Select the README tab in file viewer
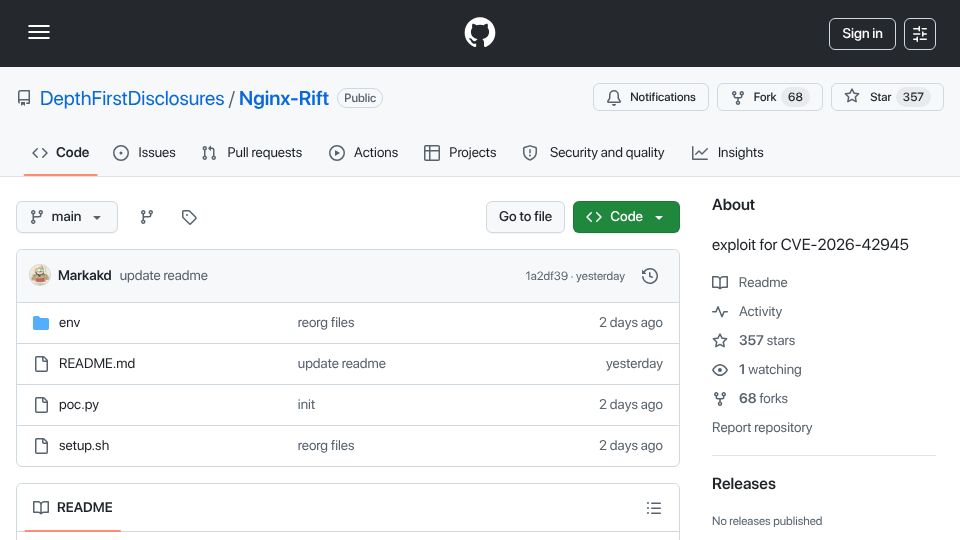This screenshot has width=960, height=540. 73,508
